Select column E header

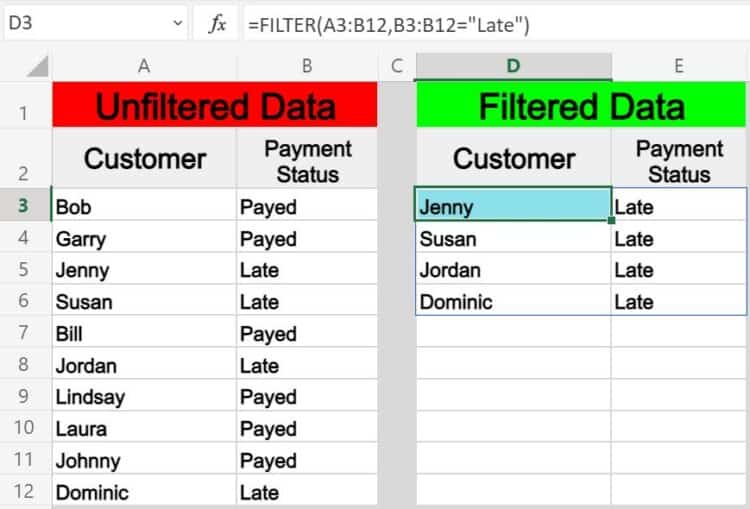(679, 66)
